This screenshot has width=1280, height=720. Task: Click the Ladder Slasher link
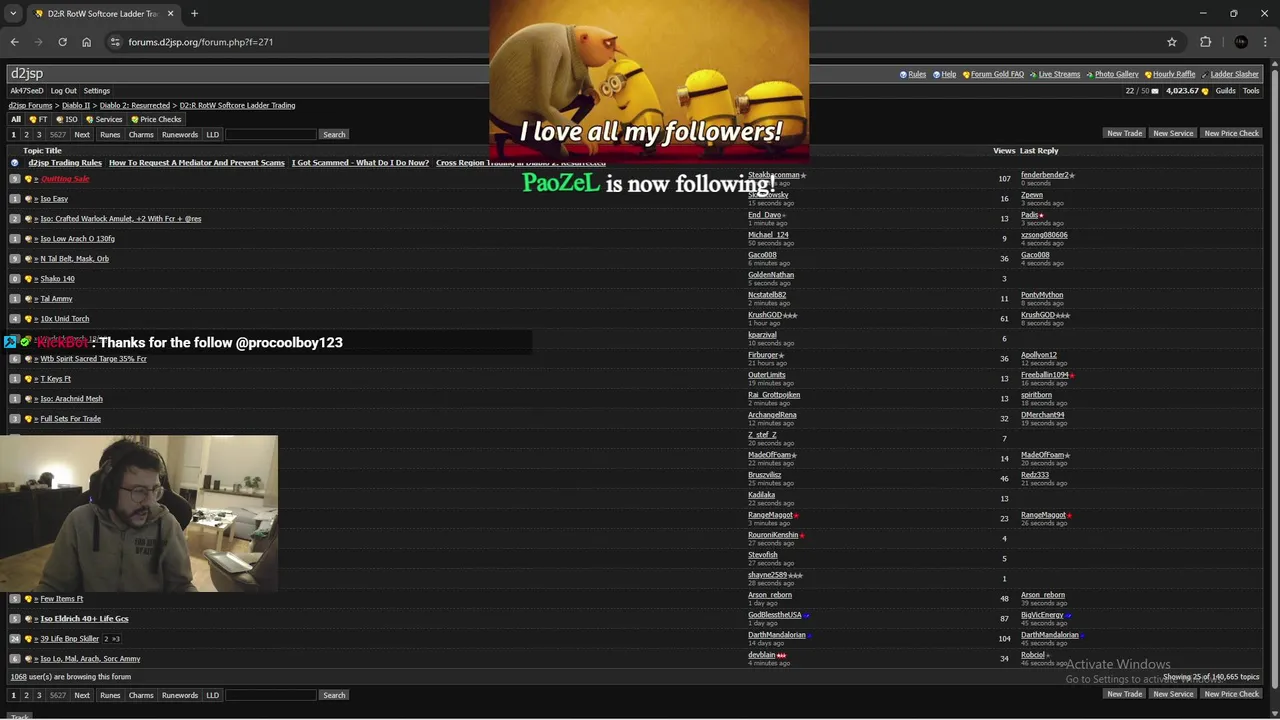tap(1234, 74)
